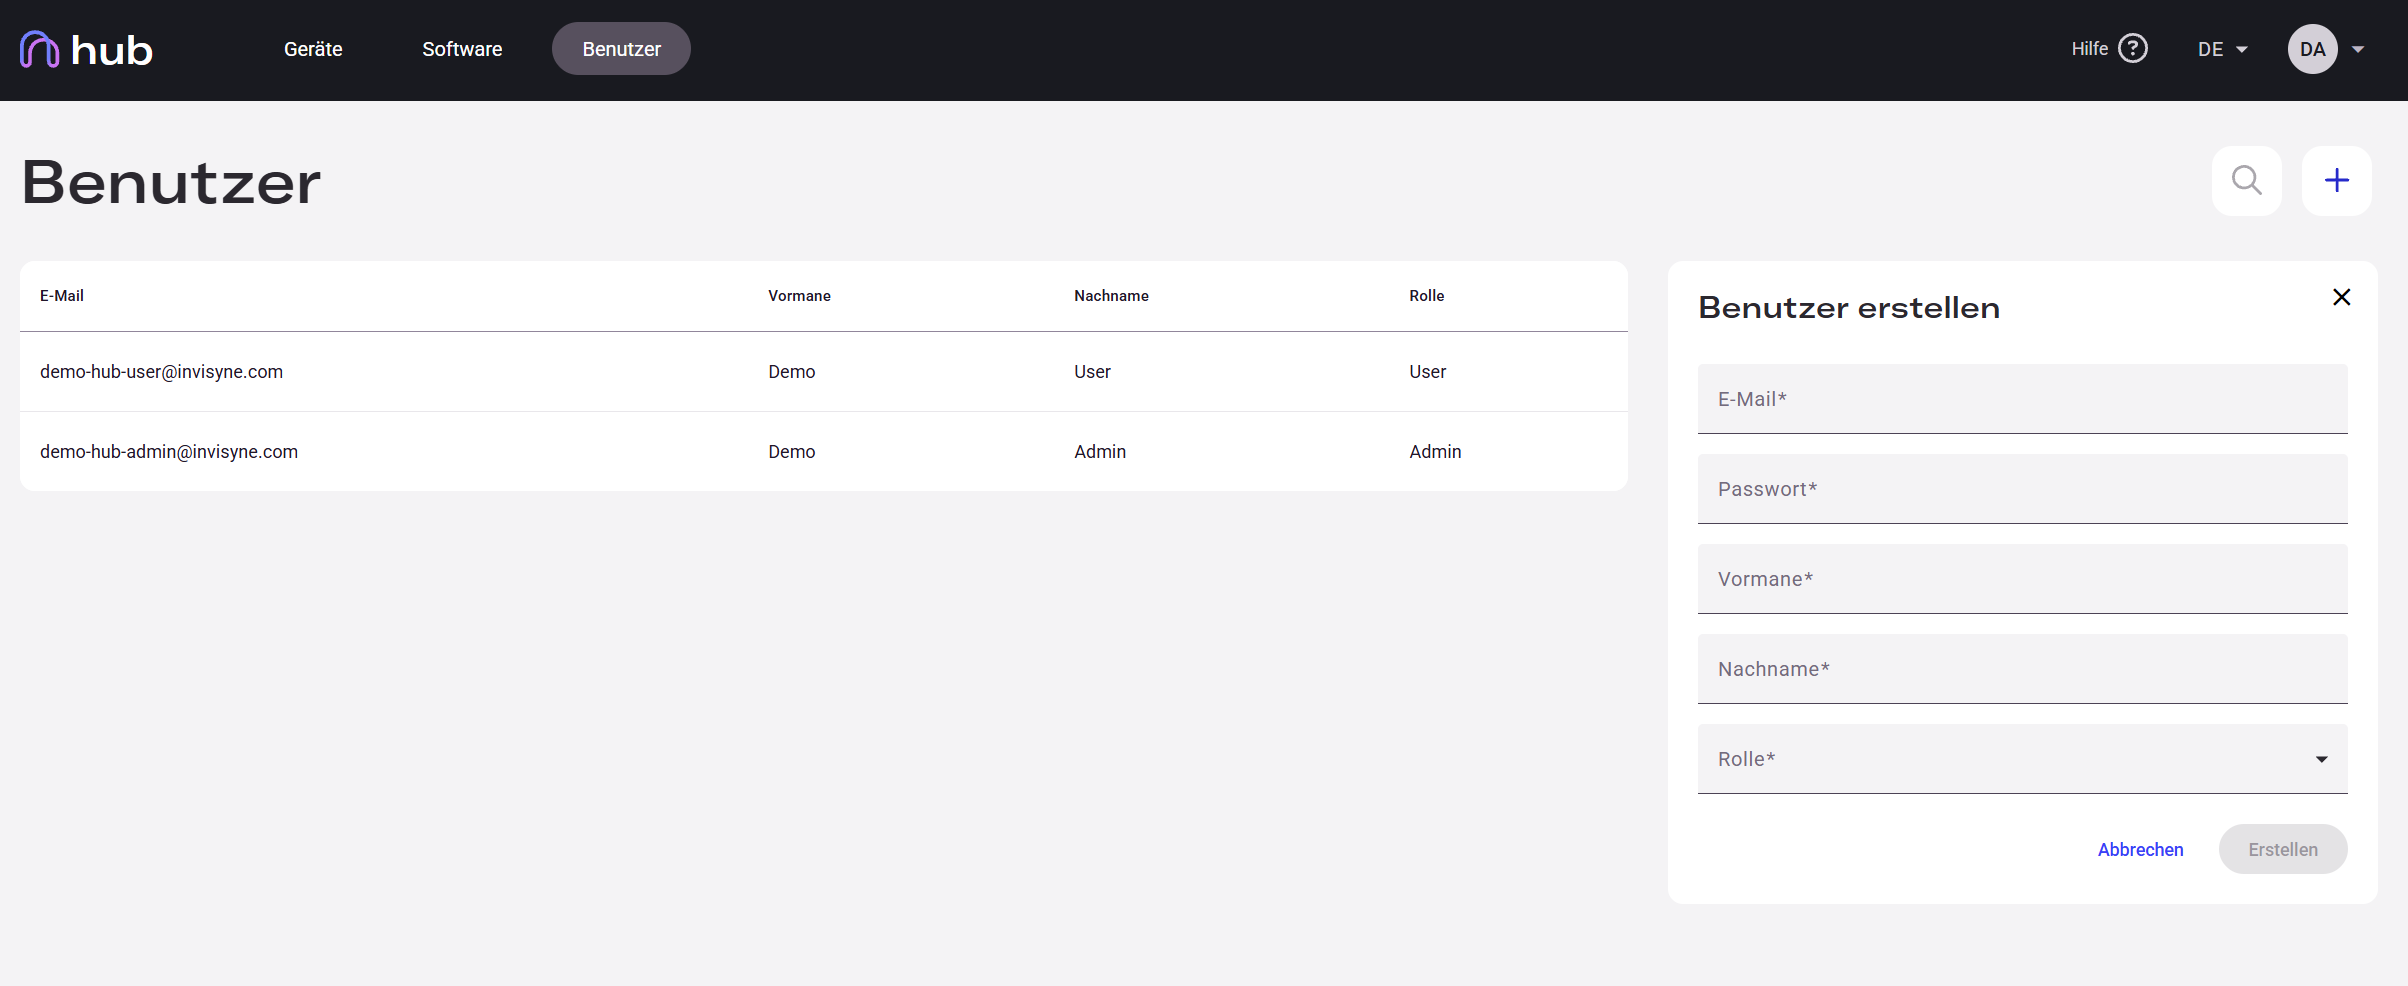Sort by Nachname column header
The image size is (2408, 986).
pyautogui.click(x=1111, y=296)
